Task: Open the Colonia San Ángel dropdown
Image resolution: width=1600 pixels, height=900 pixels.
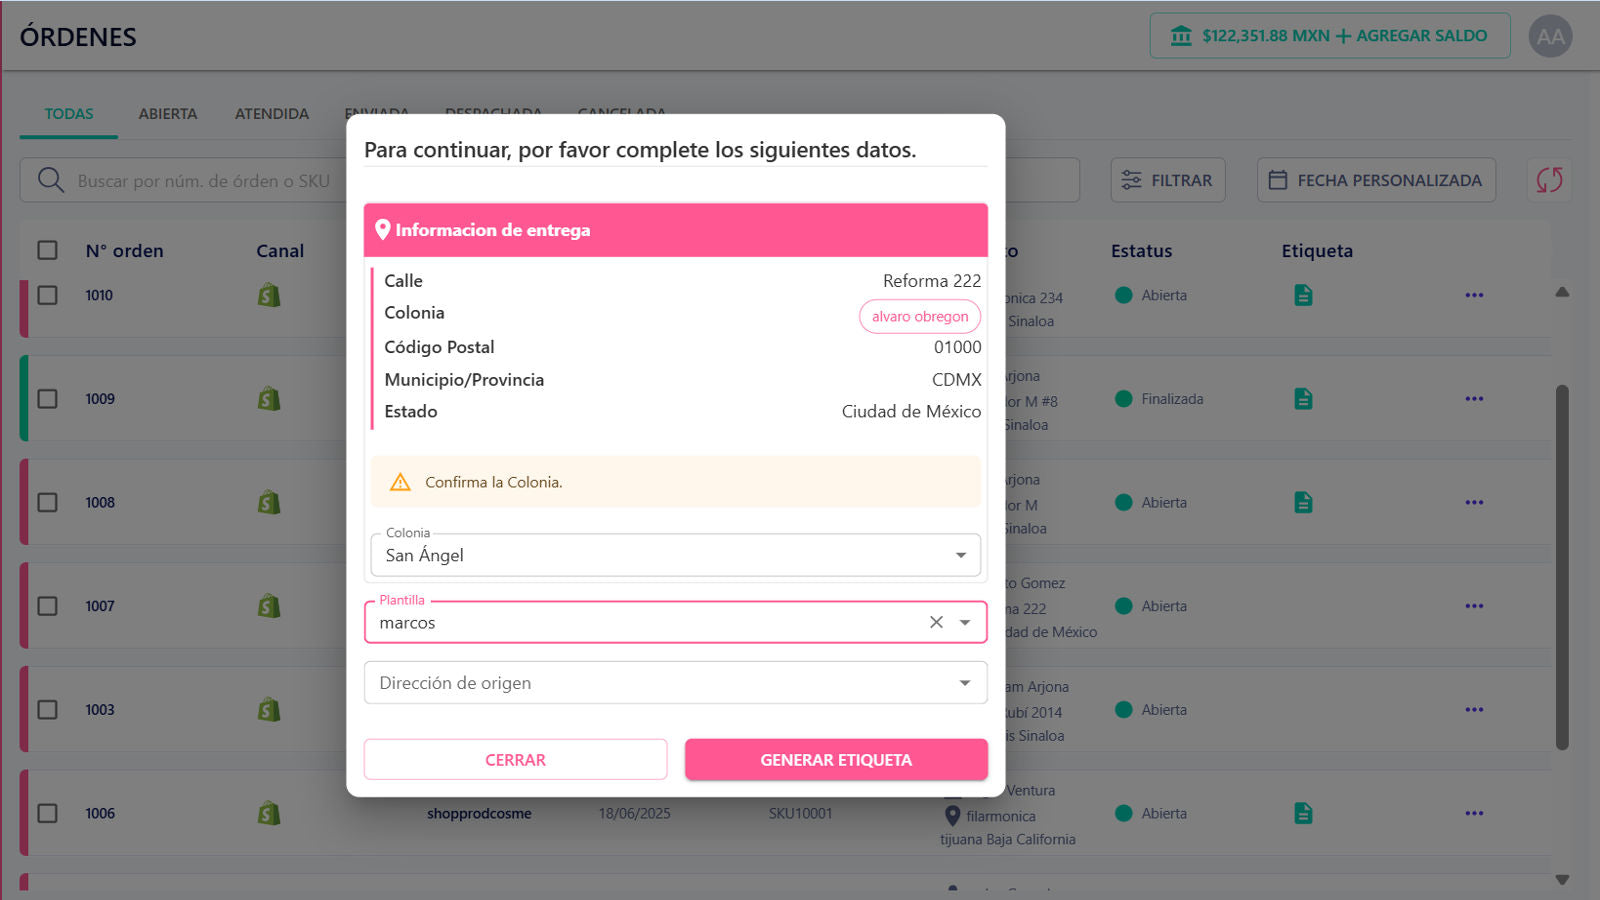Action: tap(959, 554)
